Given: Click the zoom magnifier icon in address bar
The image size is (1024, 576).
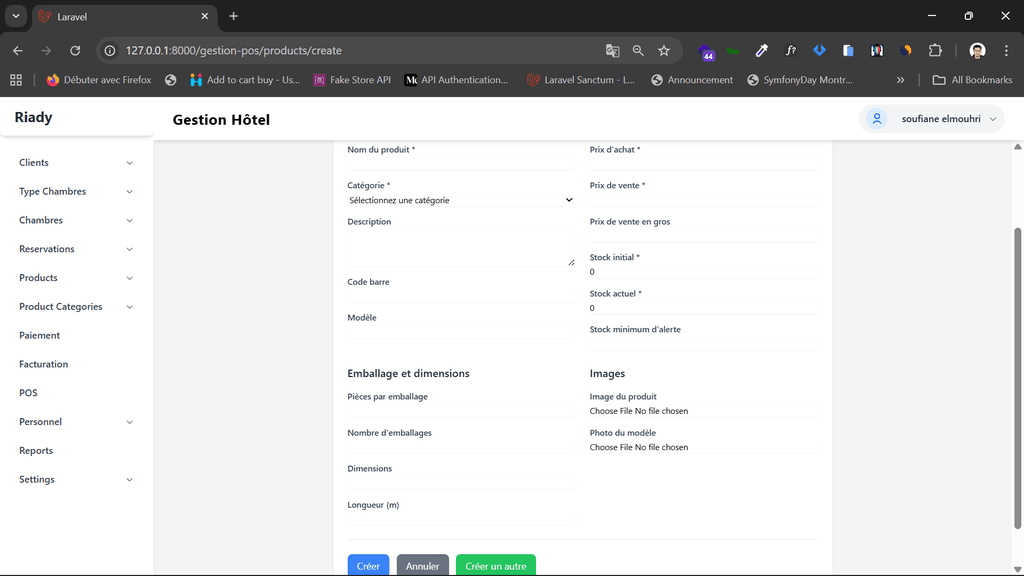Looking at the screenshot, I should pos(638,51).
